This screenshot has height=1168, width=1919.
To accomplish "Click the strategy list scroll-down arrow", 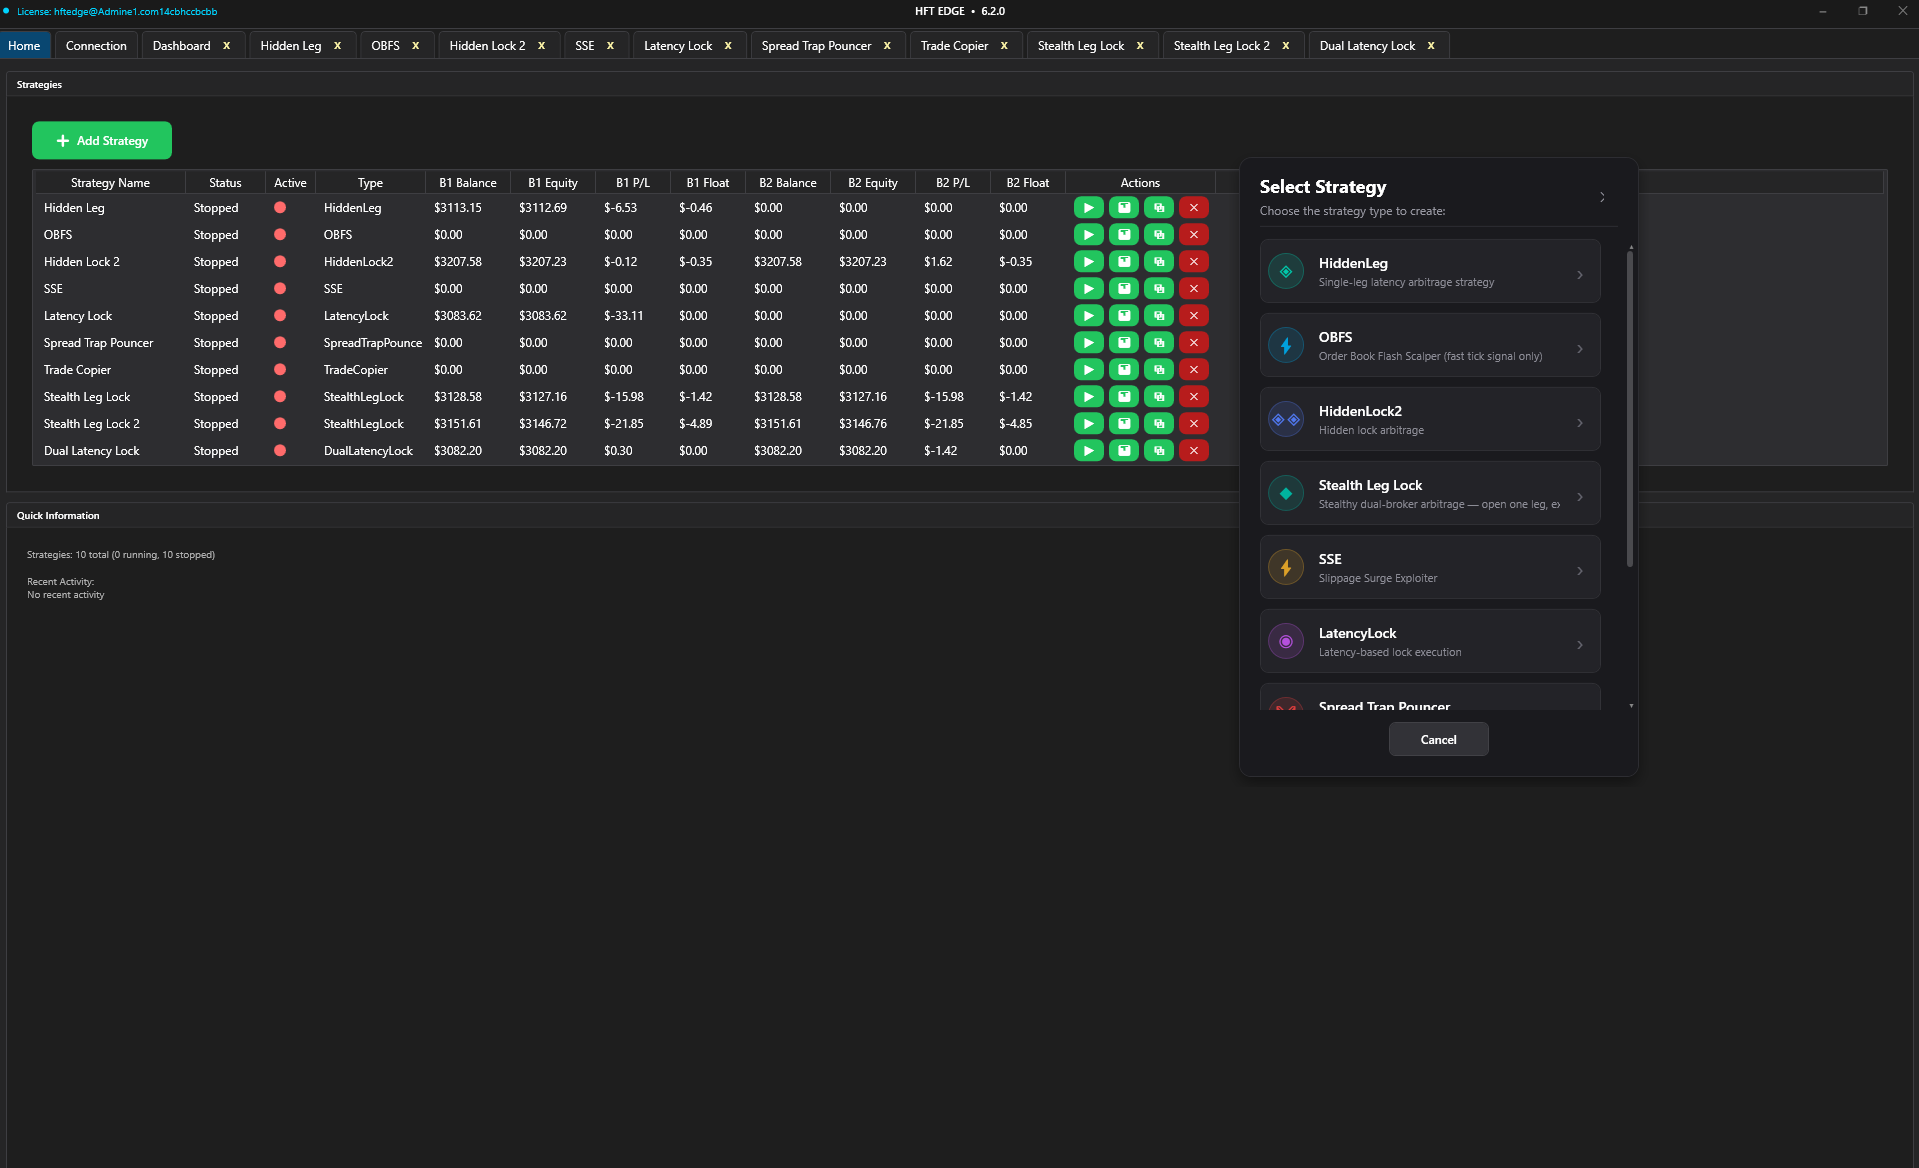I will point(1631,706).
